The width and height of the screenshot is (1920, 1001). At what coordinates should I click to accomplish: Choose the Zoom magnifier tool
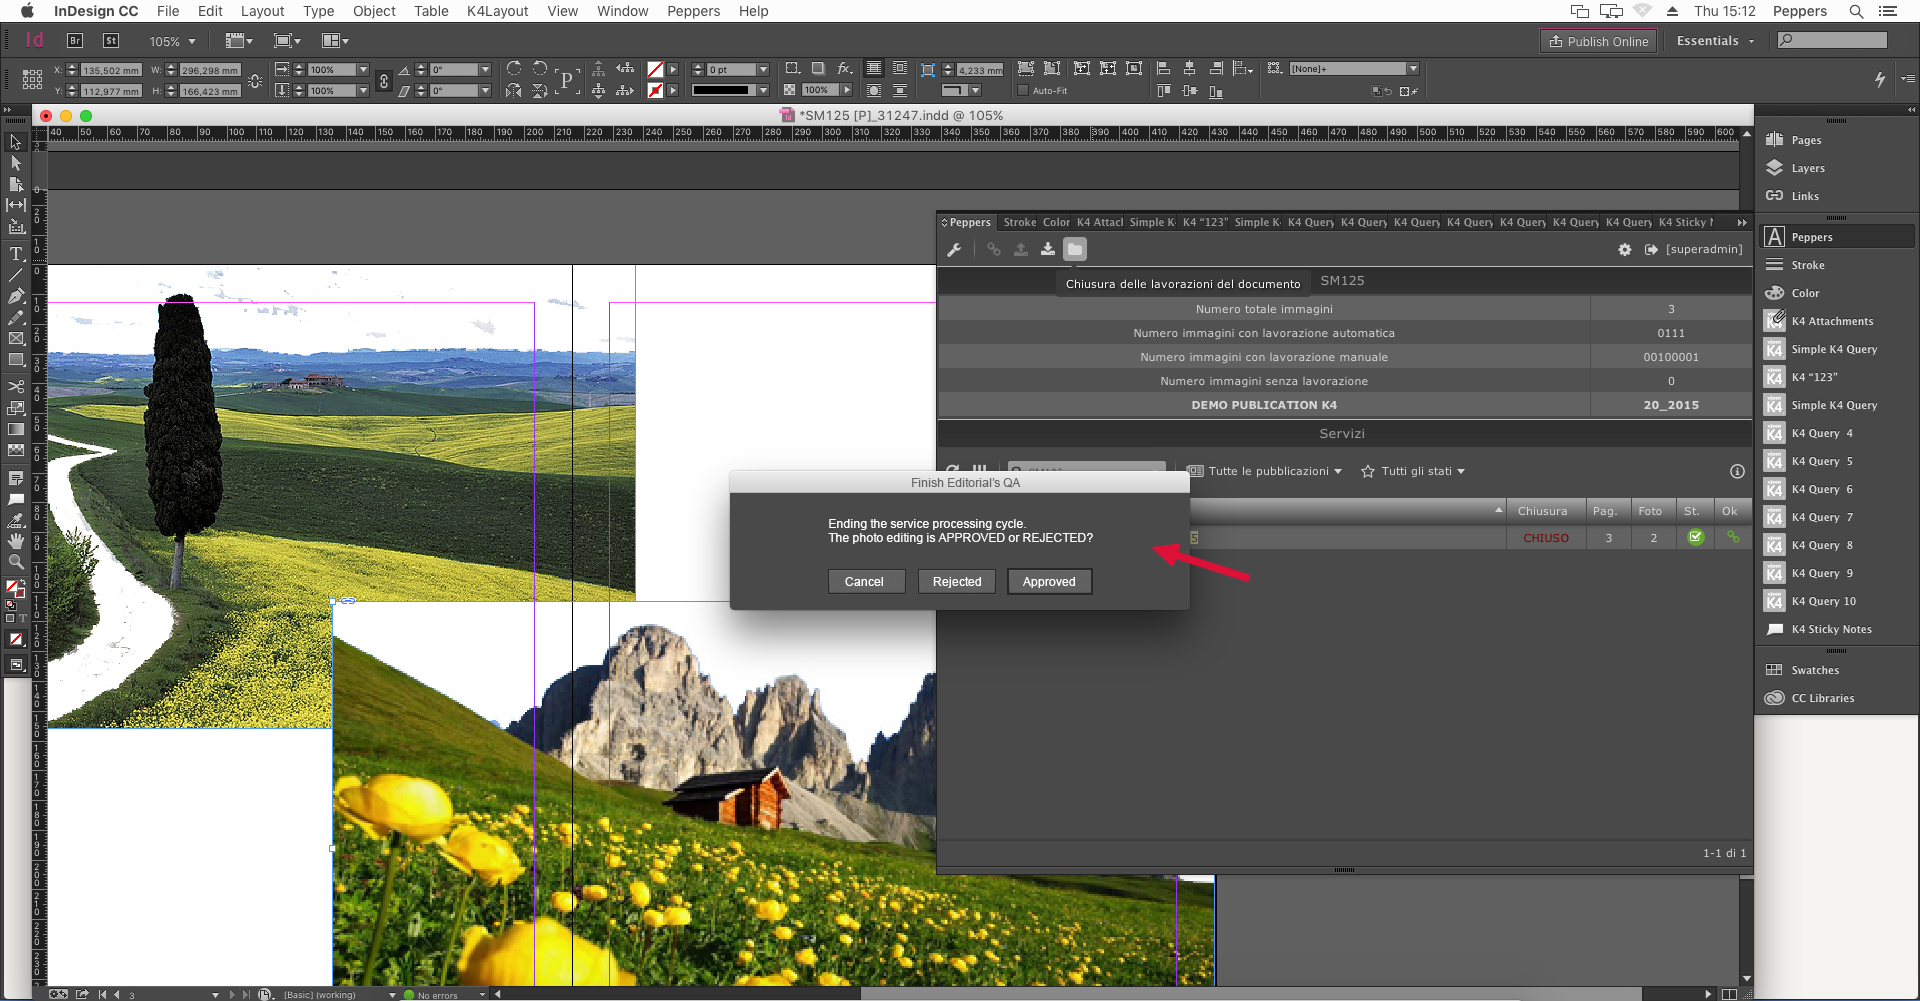click(x=16, y=562)
